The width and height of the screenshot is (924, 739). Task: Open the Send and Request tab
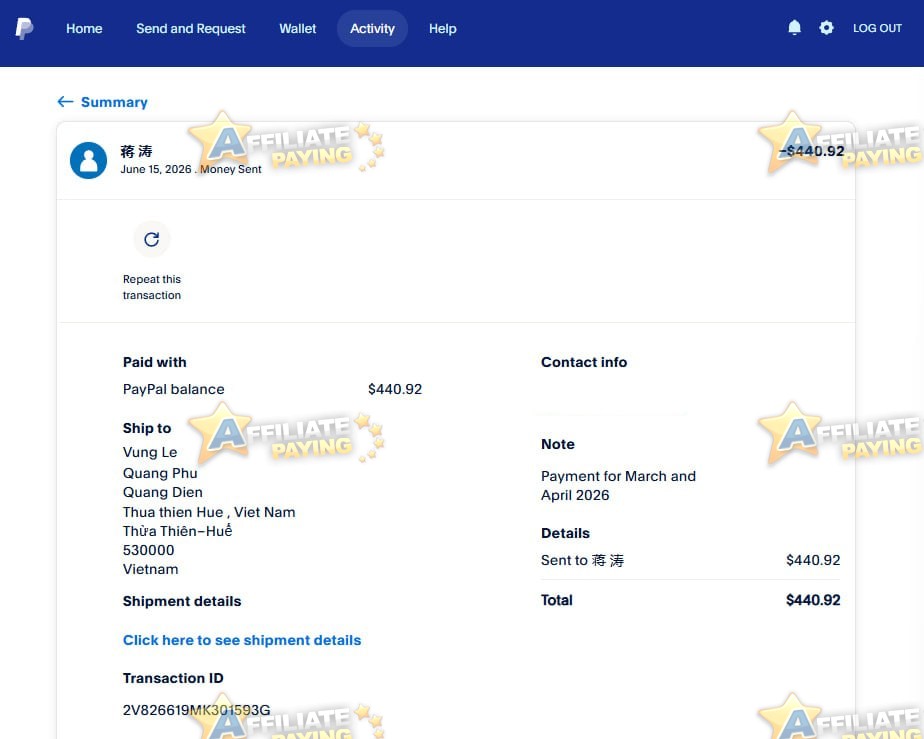click(191, 28)
